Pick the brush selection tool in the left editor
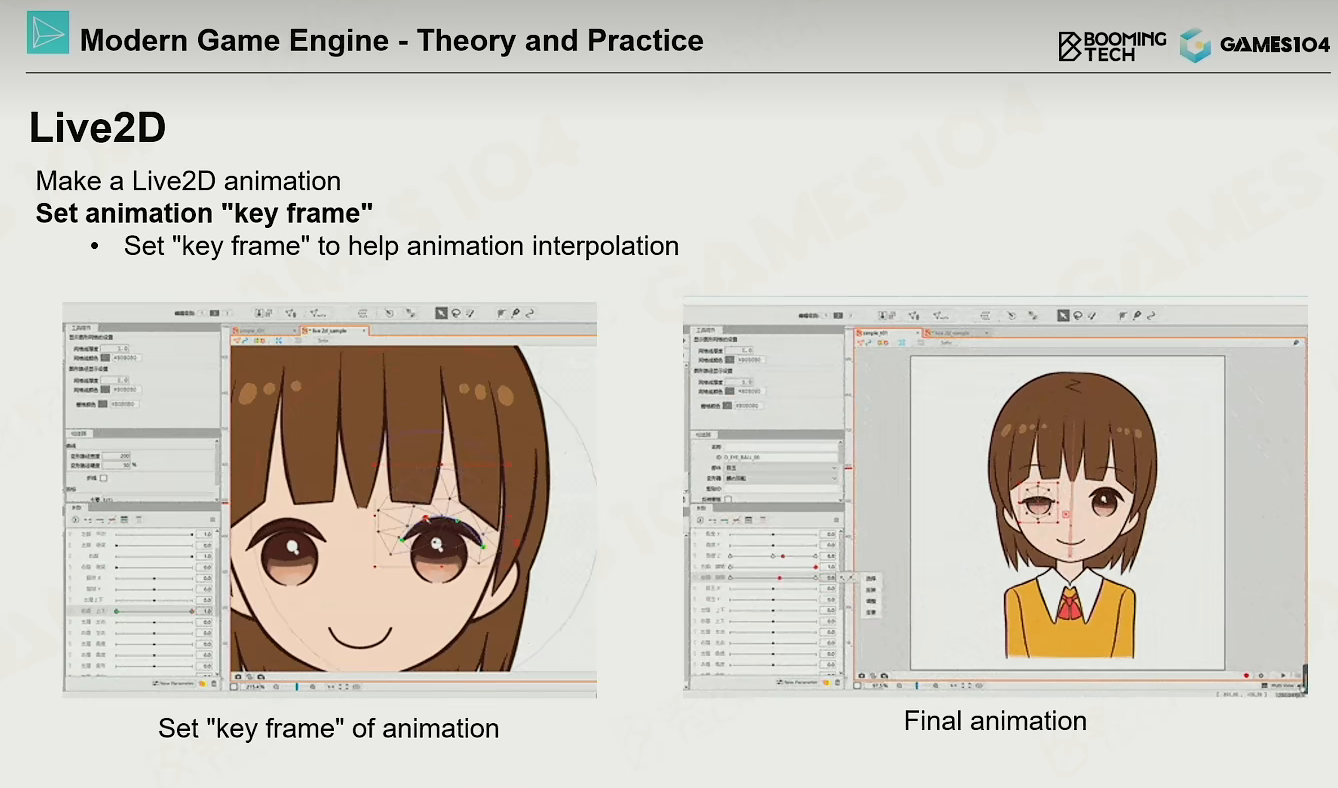 pyautogui.click(x=469, y=313)
